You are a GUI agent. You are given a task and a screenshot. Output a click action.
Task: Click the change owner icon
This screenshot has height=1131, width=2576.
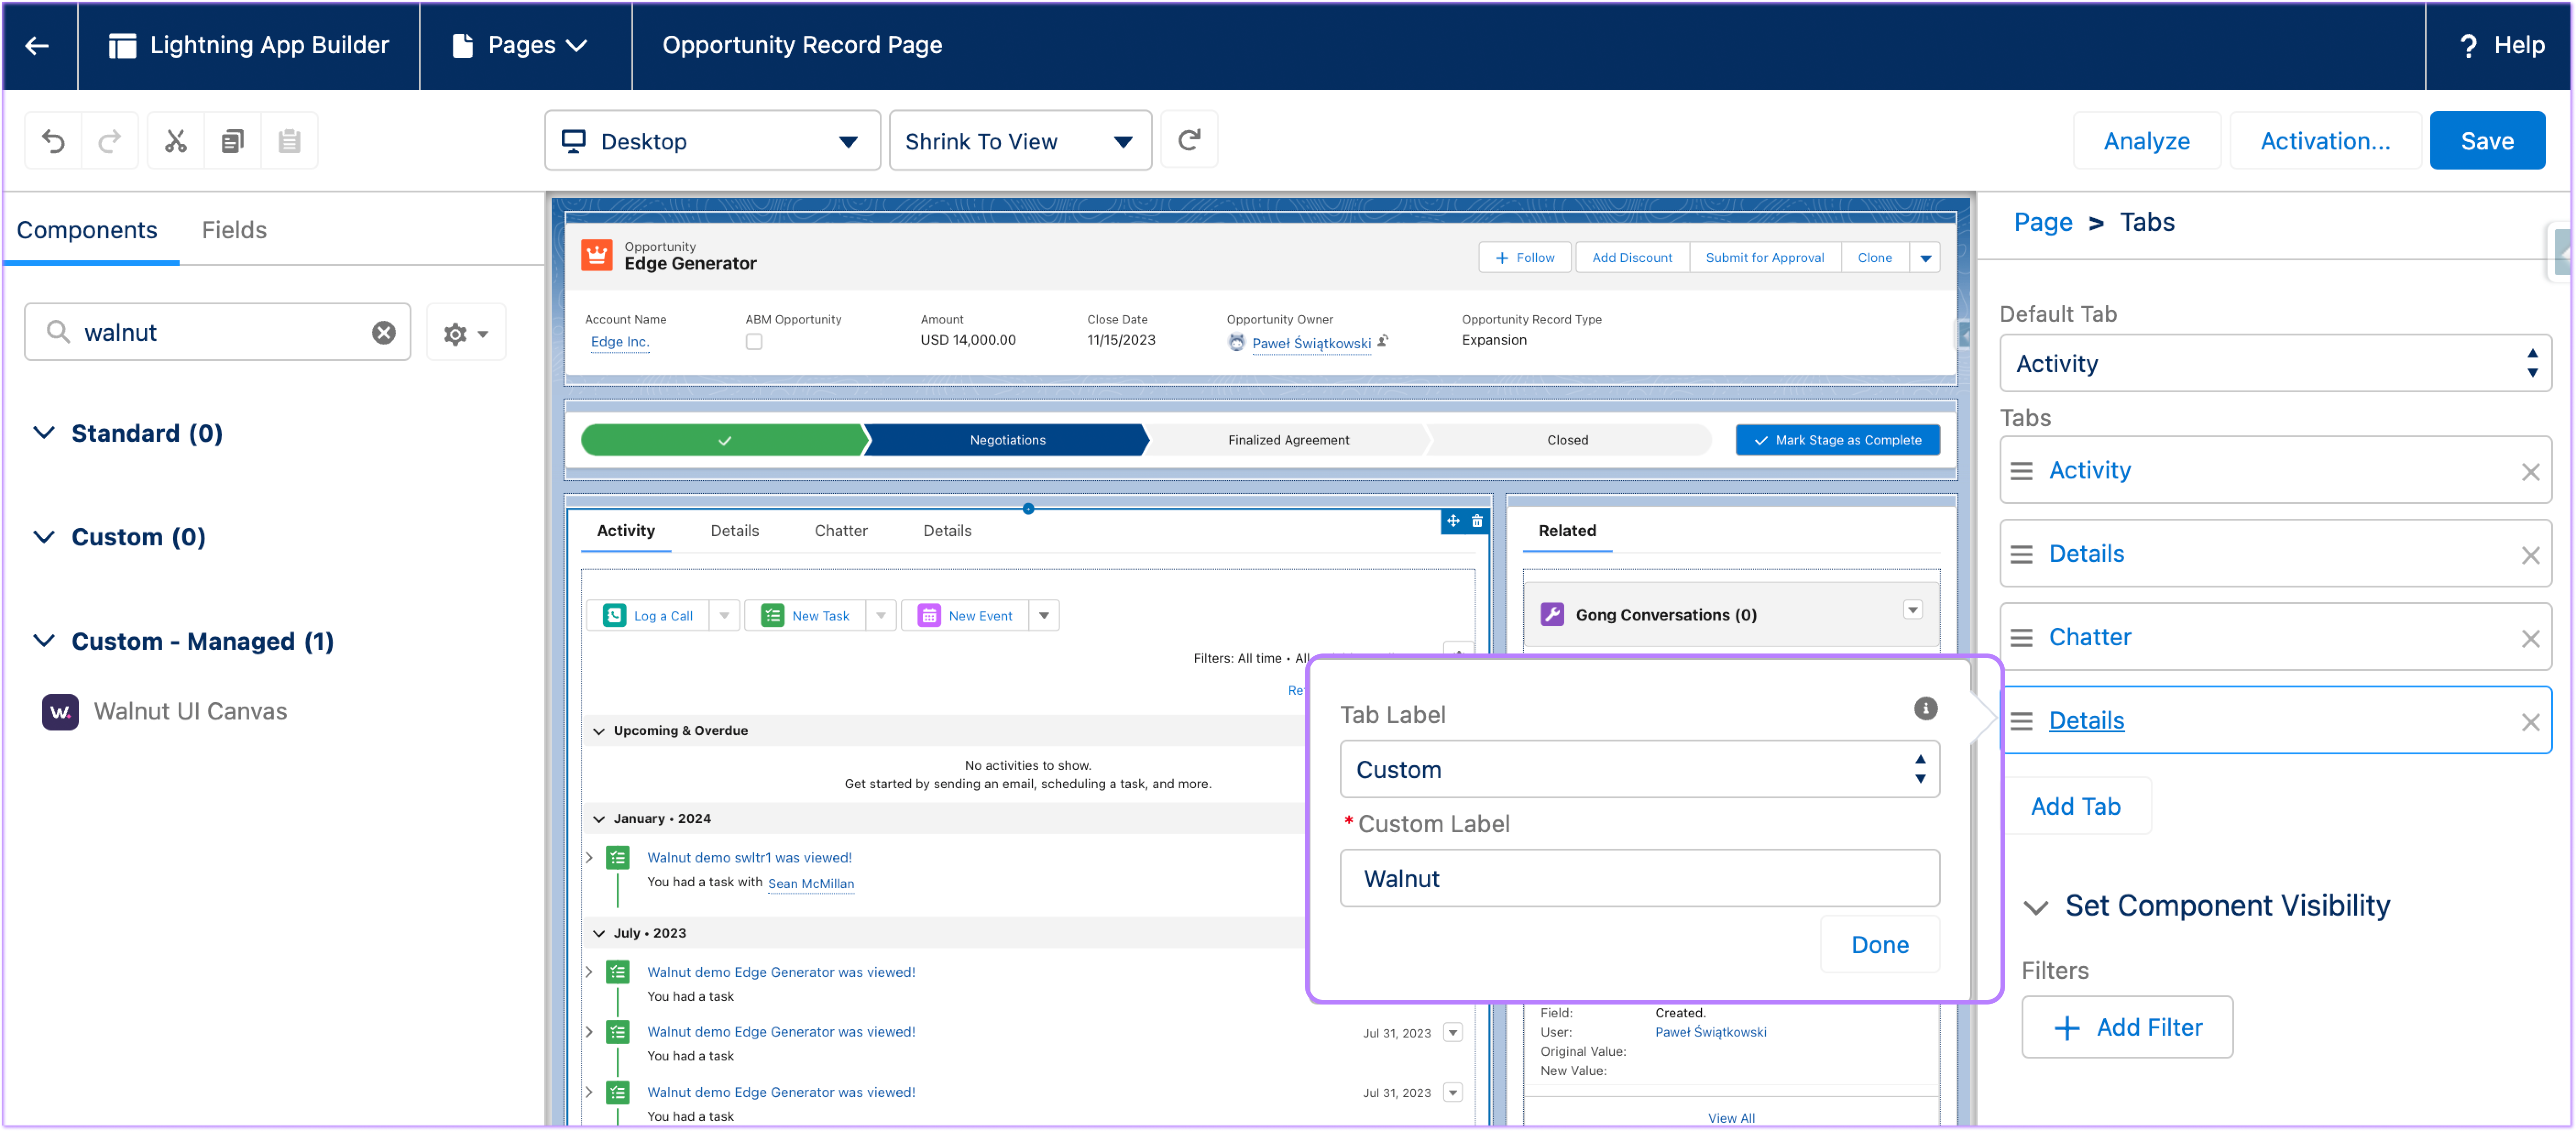pos(1383,342)
